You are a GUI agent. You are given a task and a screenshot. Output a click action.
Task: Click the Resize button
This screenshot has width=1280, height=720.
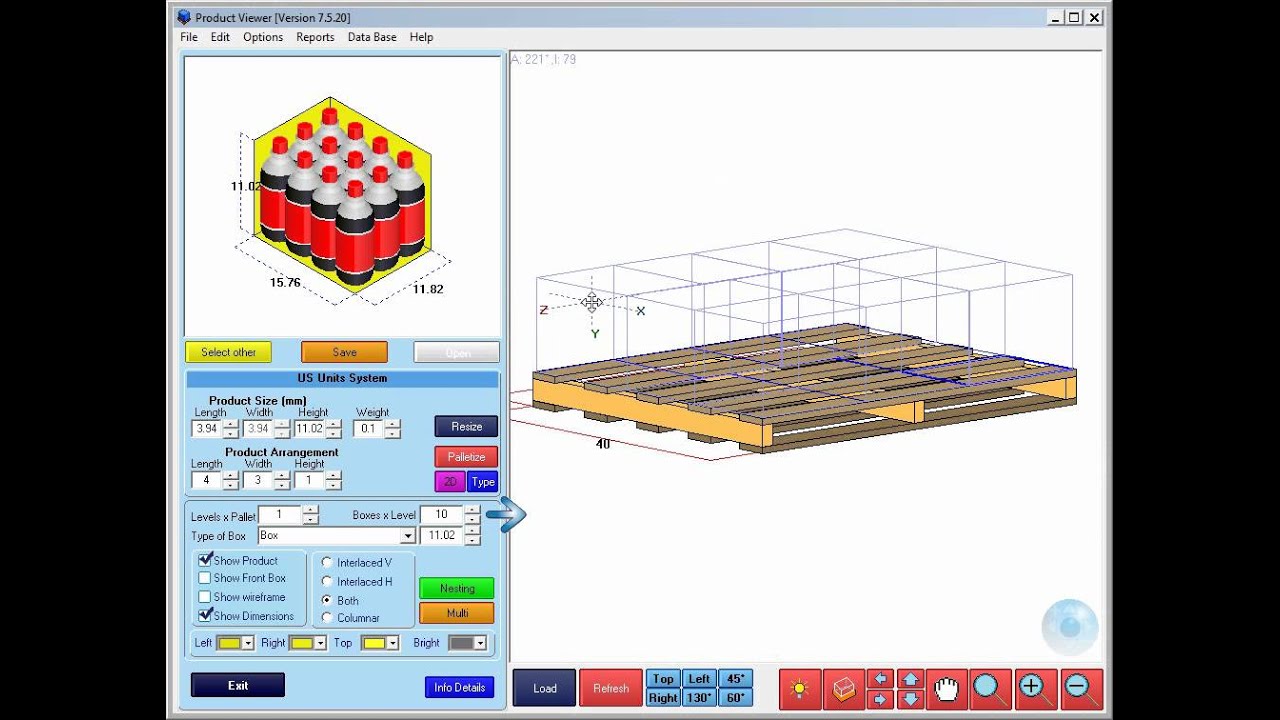coord(466,426)
